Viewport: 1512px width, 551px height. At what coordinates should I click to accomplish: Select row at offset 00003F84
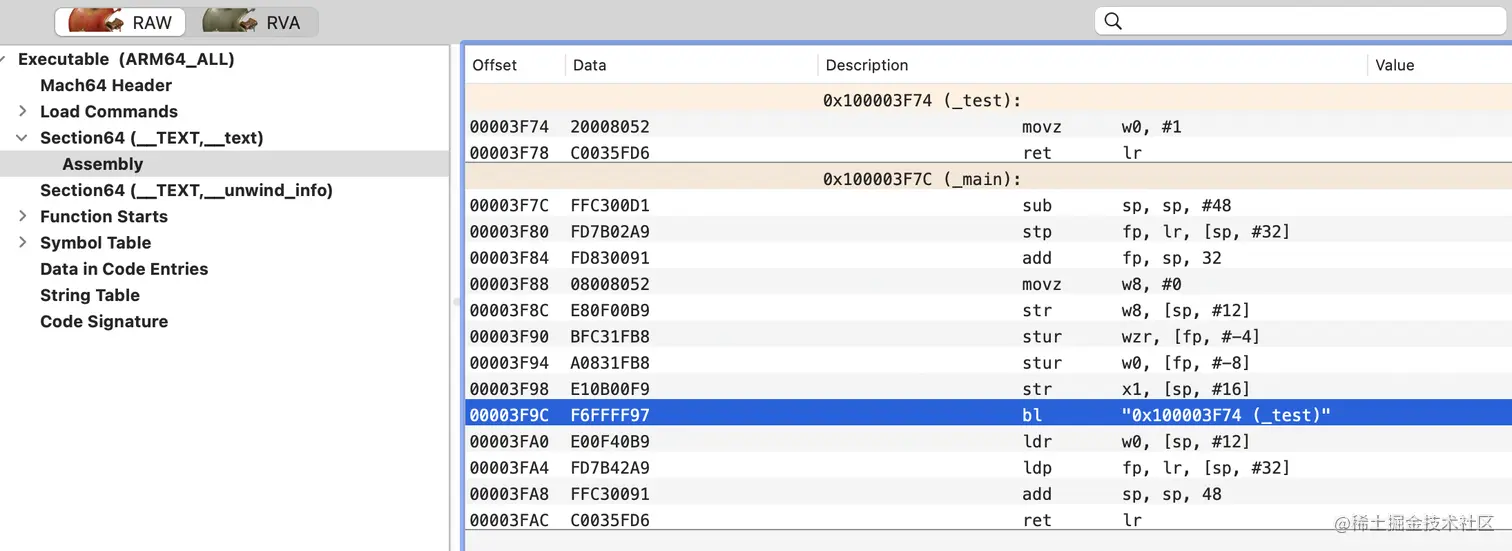988,258
